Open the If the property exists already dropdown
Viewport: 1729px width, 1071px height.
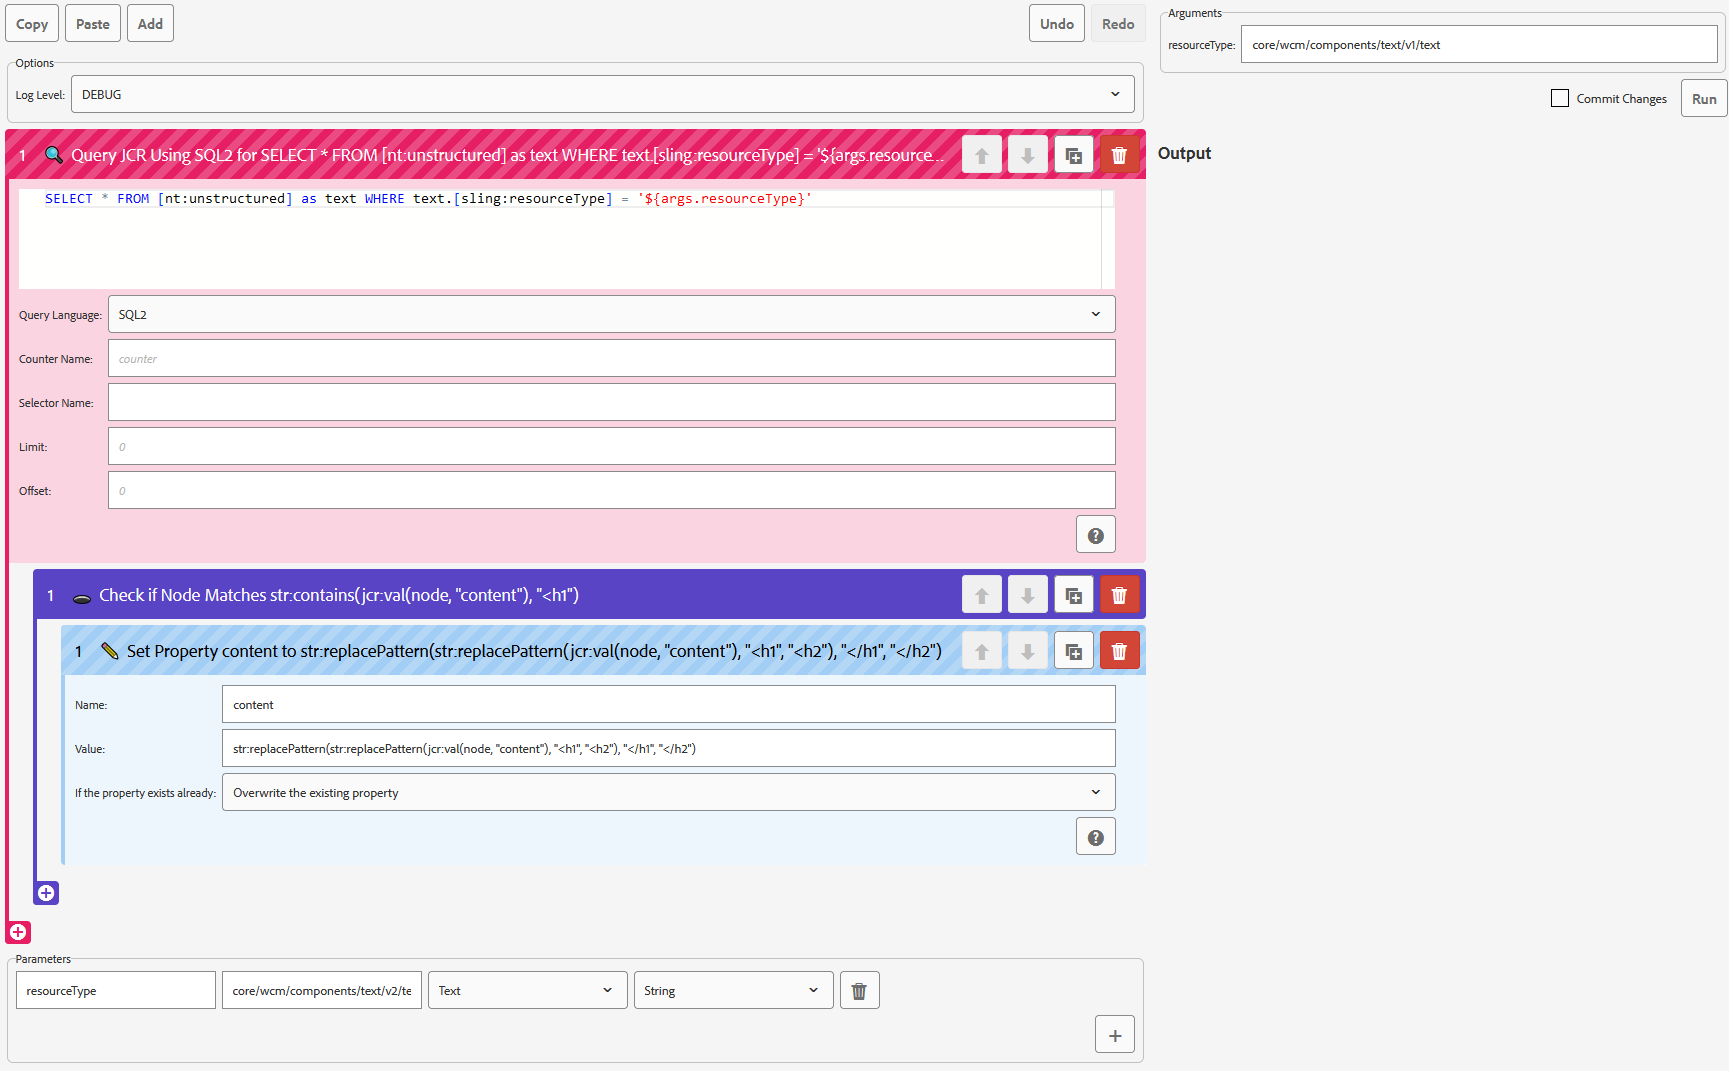coord(669,792)
